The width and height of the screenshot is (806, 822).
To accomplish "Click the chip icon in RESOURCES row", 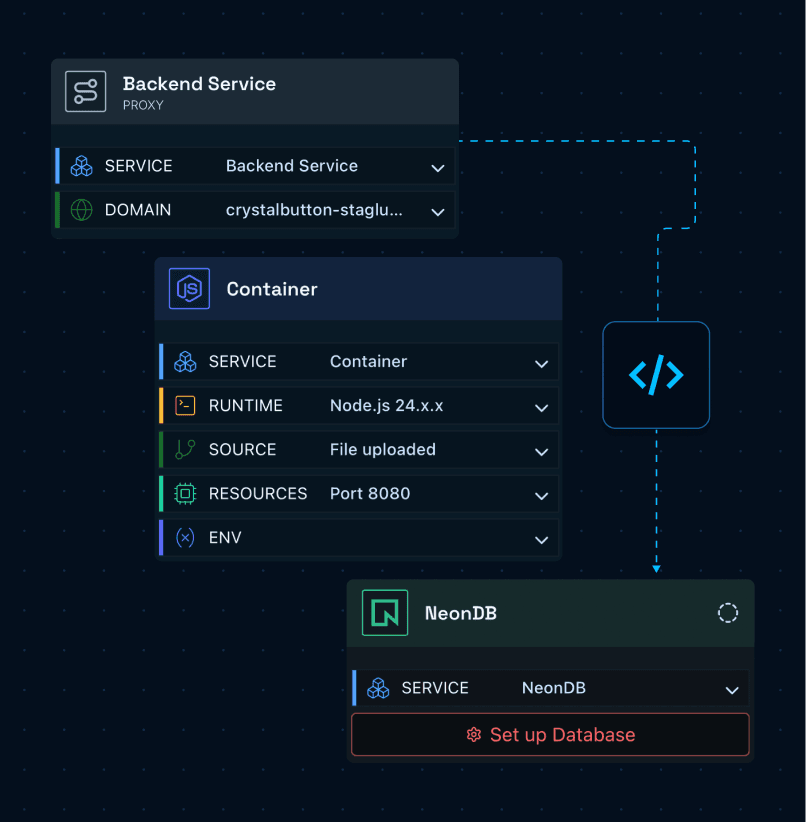I will 185,494.
